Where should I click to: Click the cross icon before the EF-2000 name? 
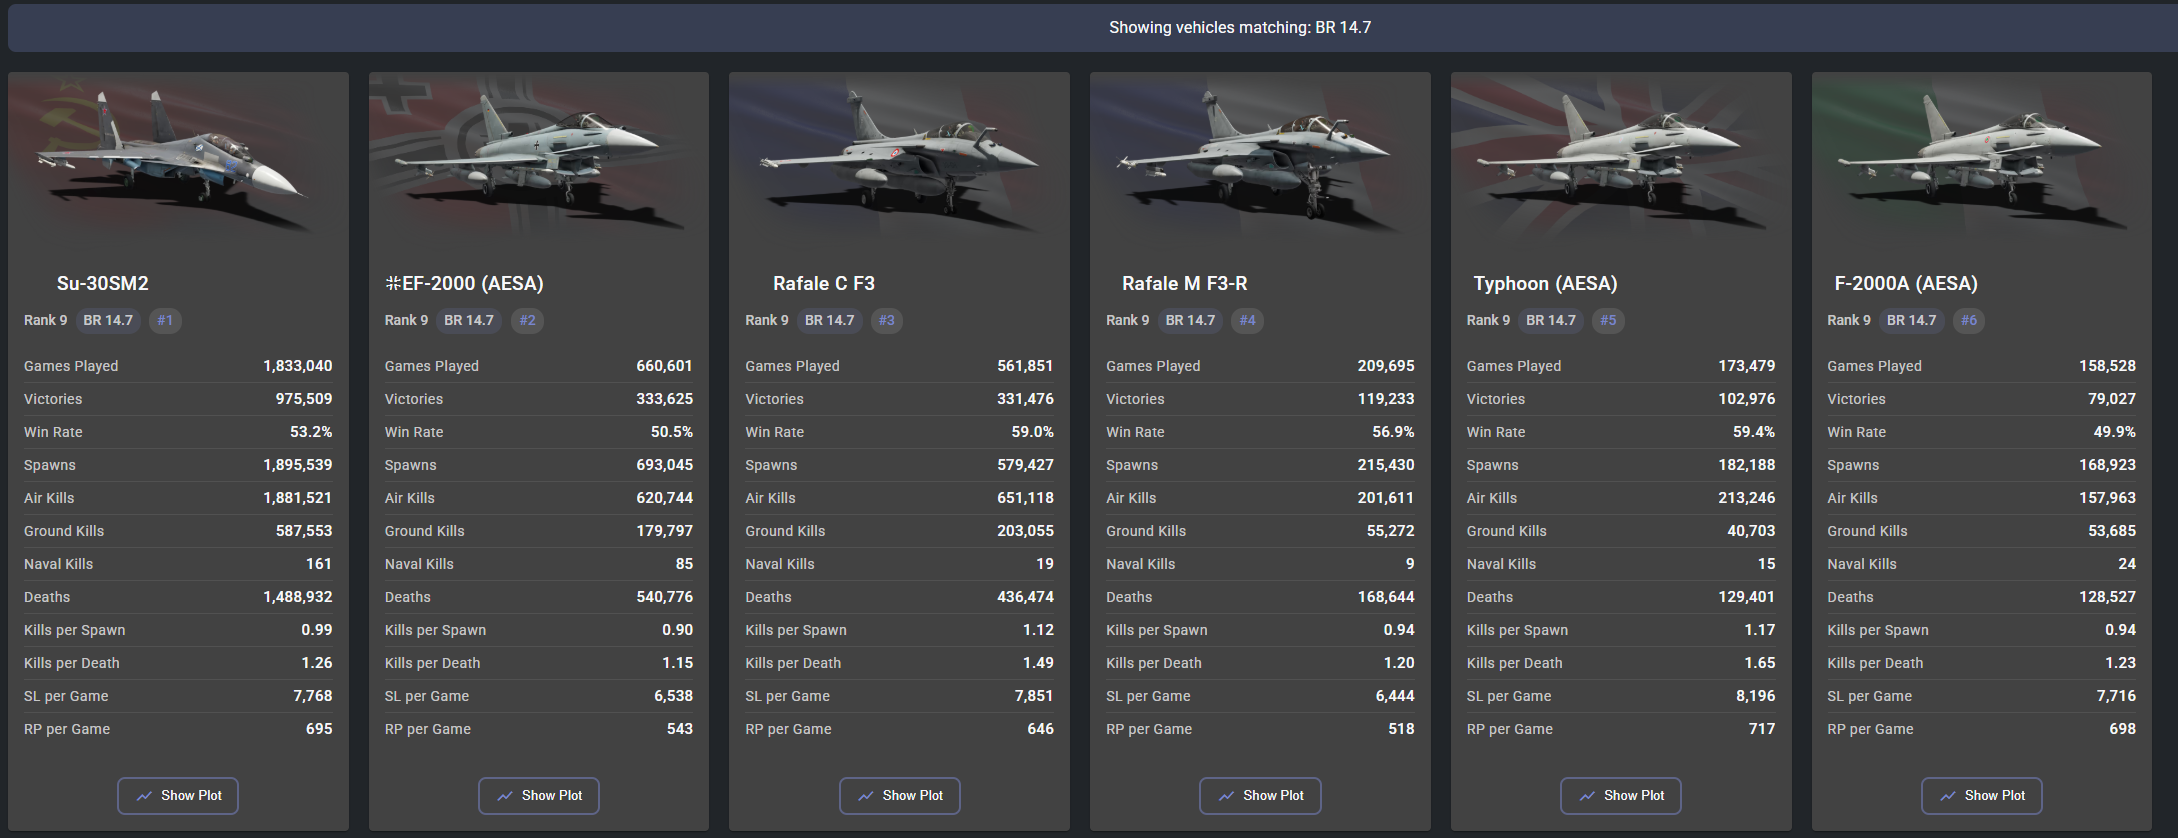click(x=392, y=284)
